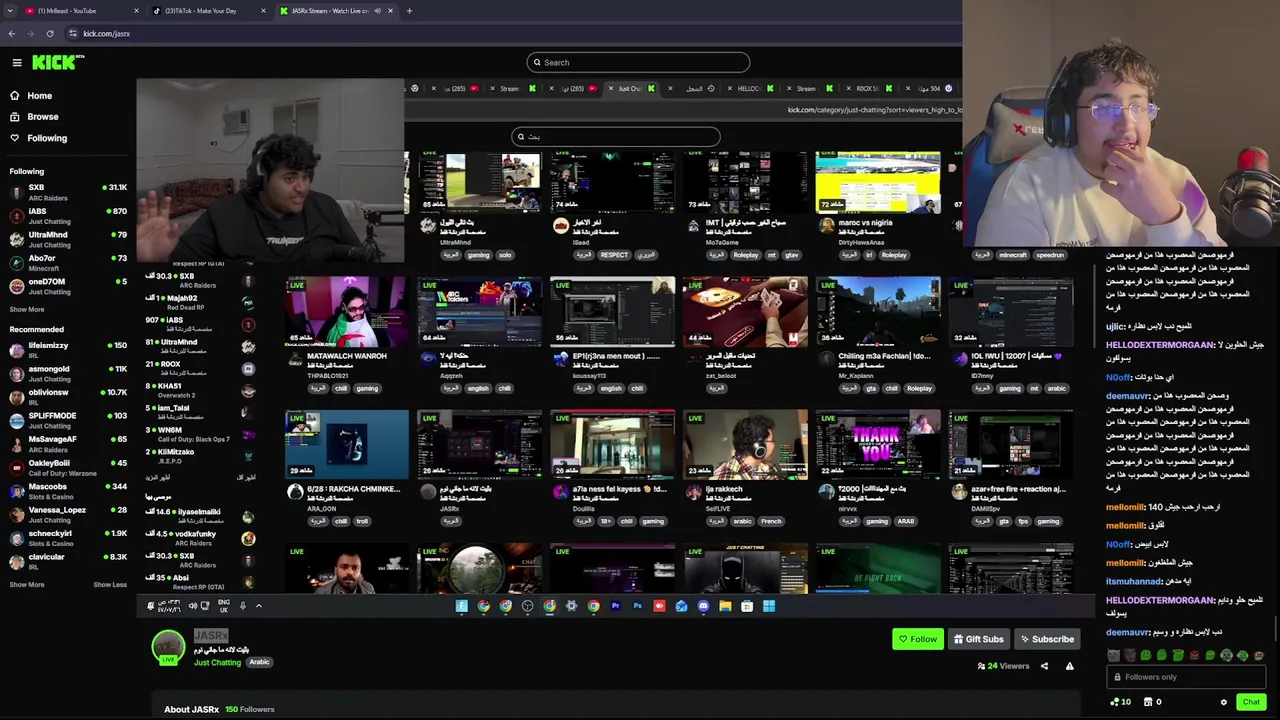Viewport: 1280px width, 720px height.
Task: Open lifeismizzy recommended channel
Action: point(68,350)
